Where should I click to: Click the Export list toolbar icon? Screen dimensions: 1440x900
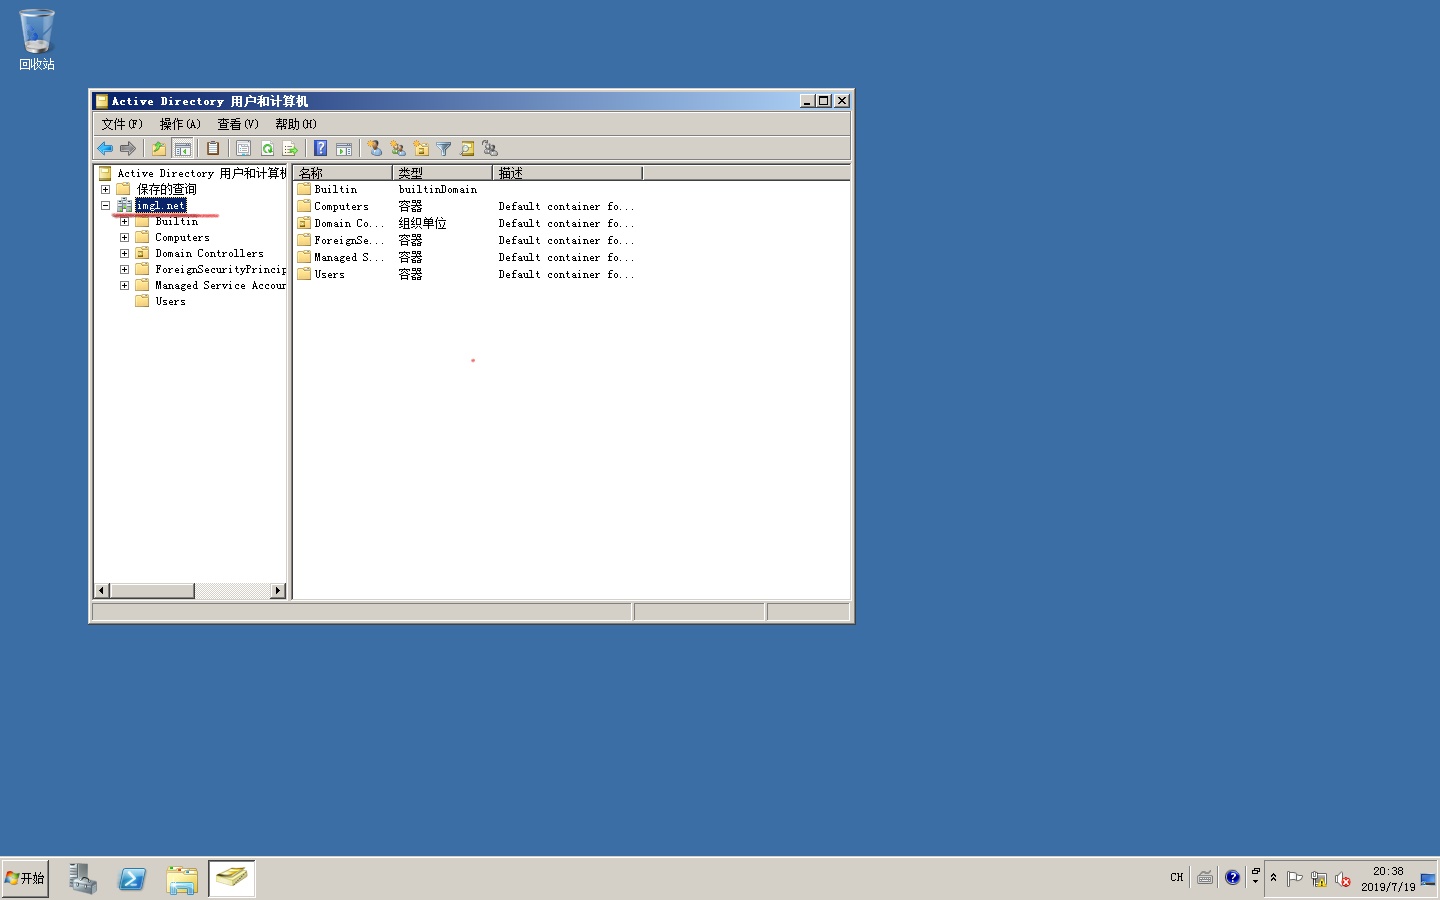point(290,149)
